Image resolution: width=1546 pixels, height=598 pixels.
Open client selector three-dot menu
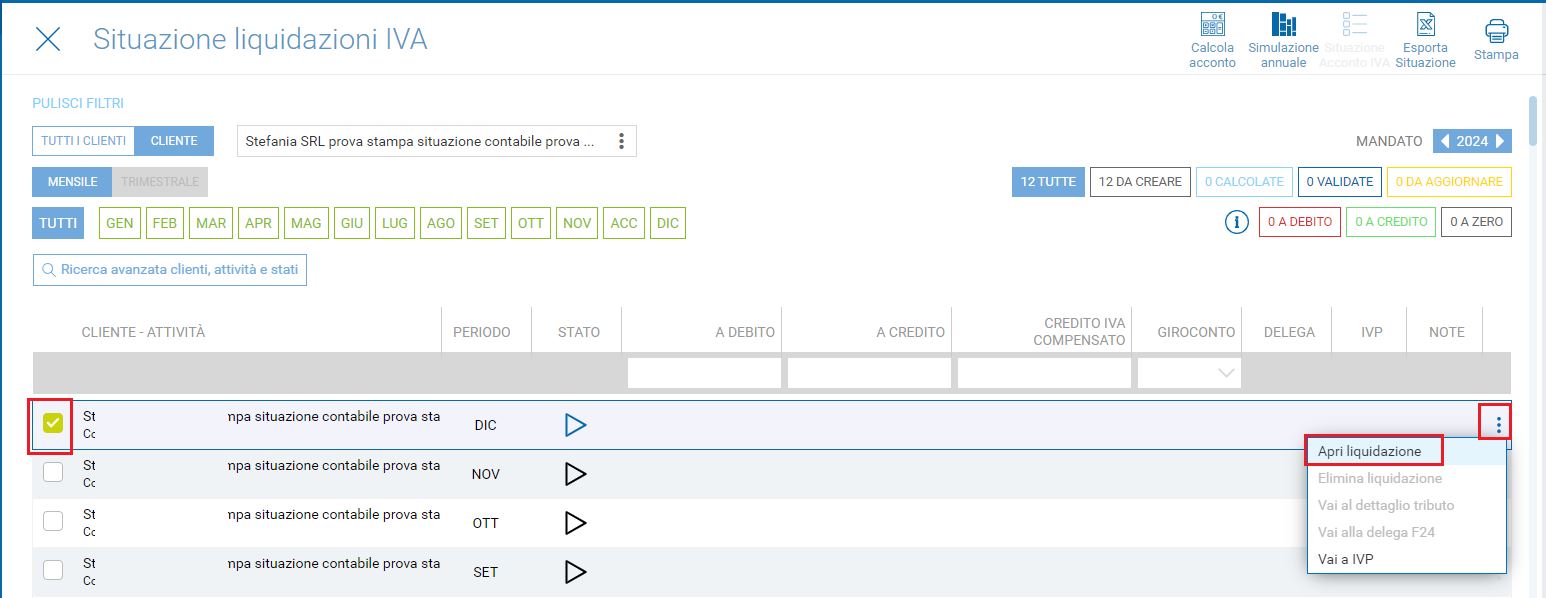click(621, 141)
